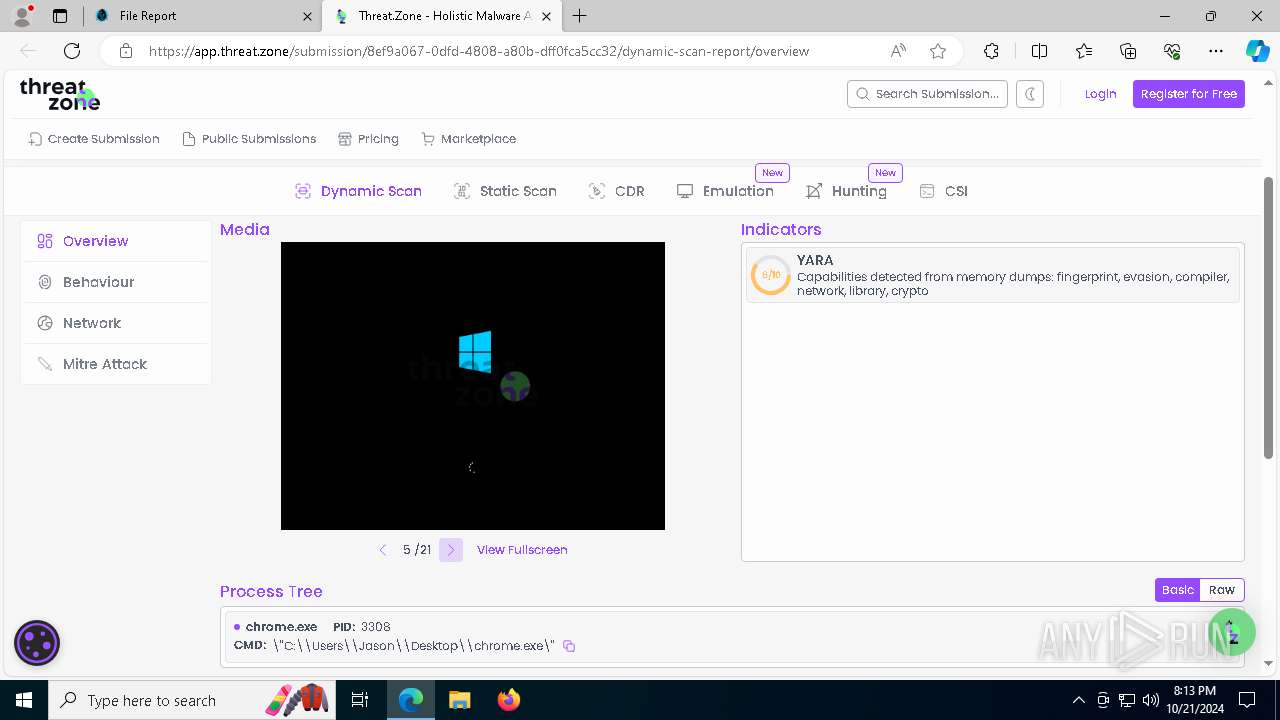Open the CDR tab
The height and width of the screenshot is (720, 1280).
point(616,191)
